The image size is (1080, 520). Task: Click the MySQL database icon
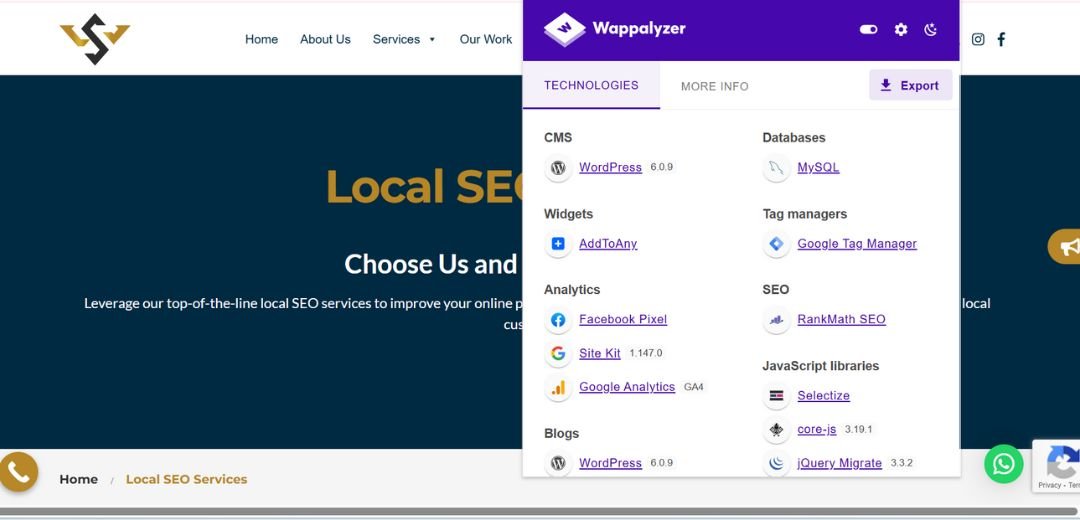pos(777,167)
